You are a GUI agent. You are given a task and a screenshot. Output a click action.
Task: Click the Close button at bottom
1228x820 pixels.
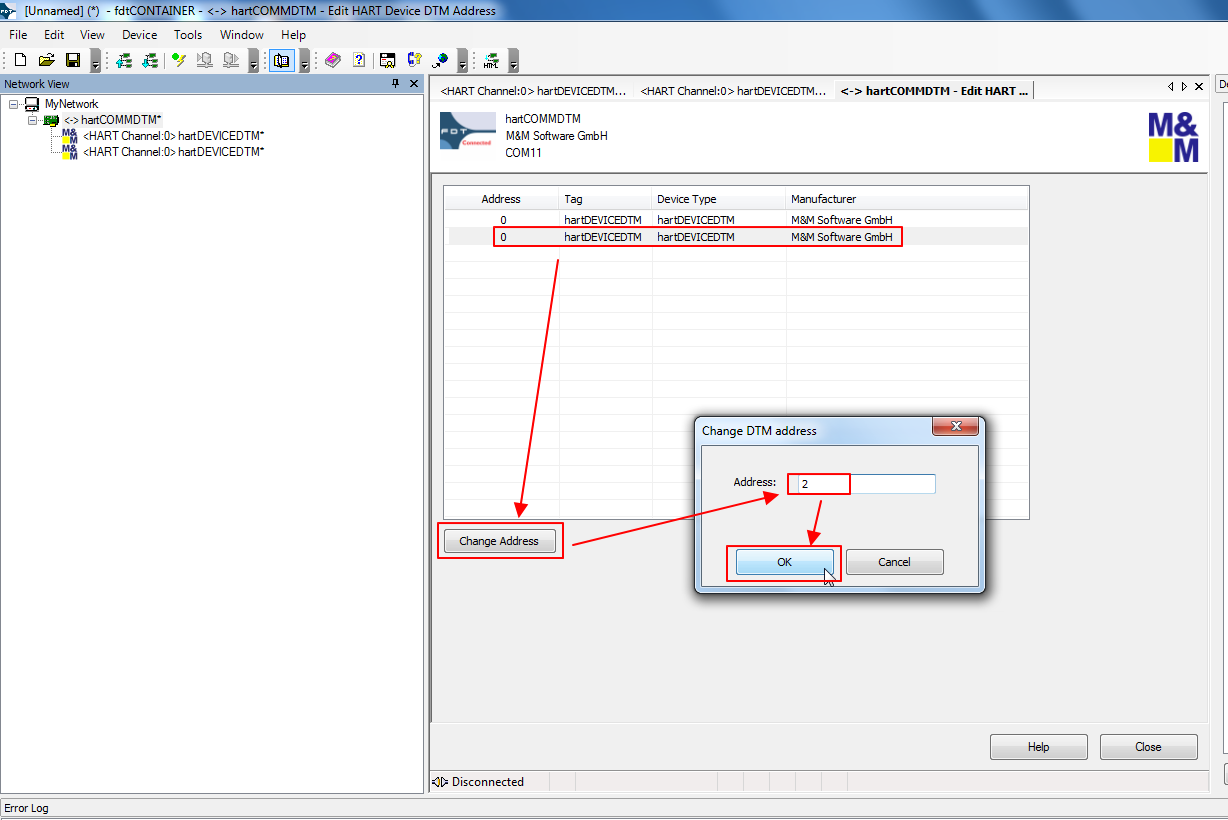[x=1148, y=747]
